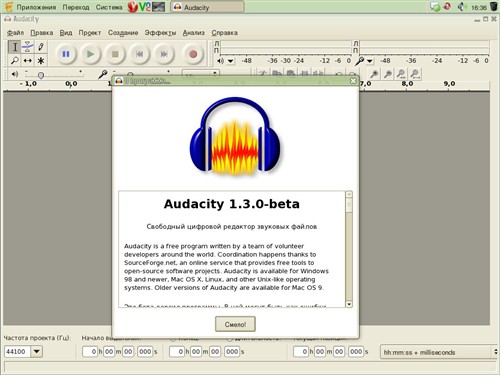
Task: Select the Draw pencil tool
Action: pos(41,47)
